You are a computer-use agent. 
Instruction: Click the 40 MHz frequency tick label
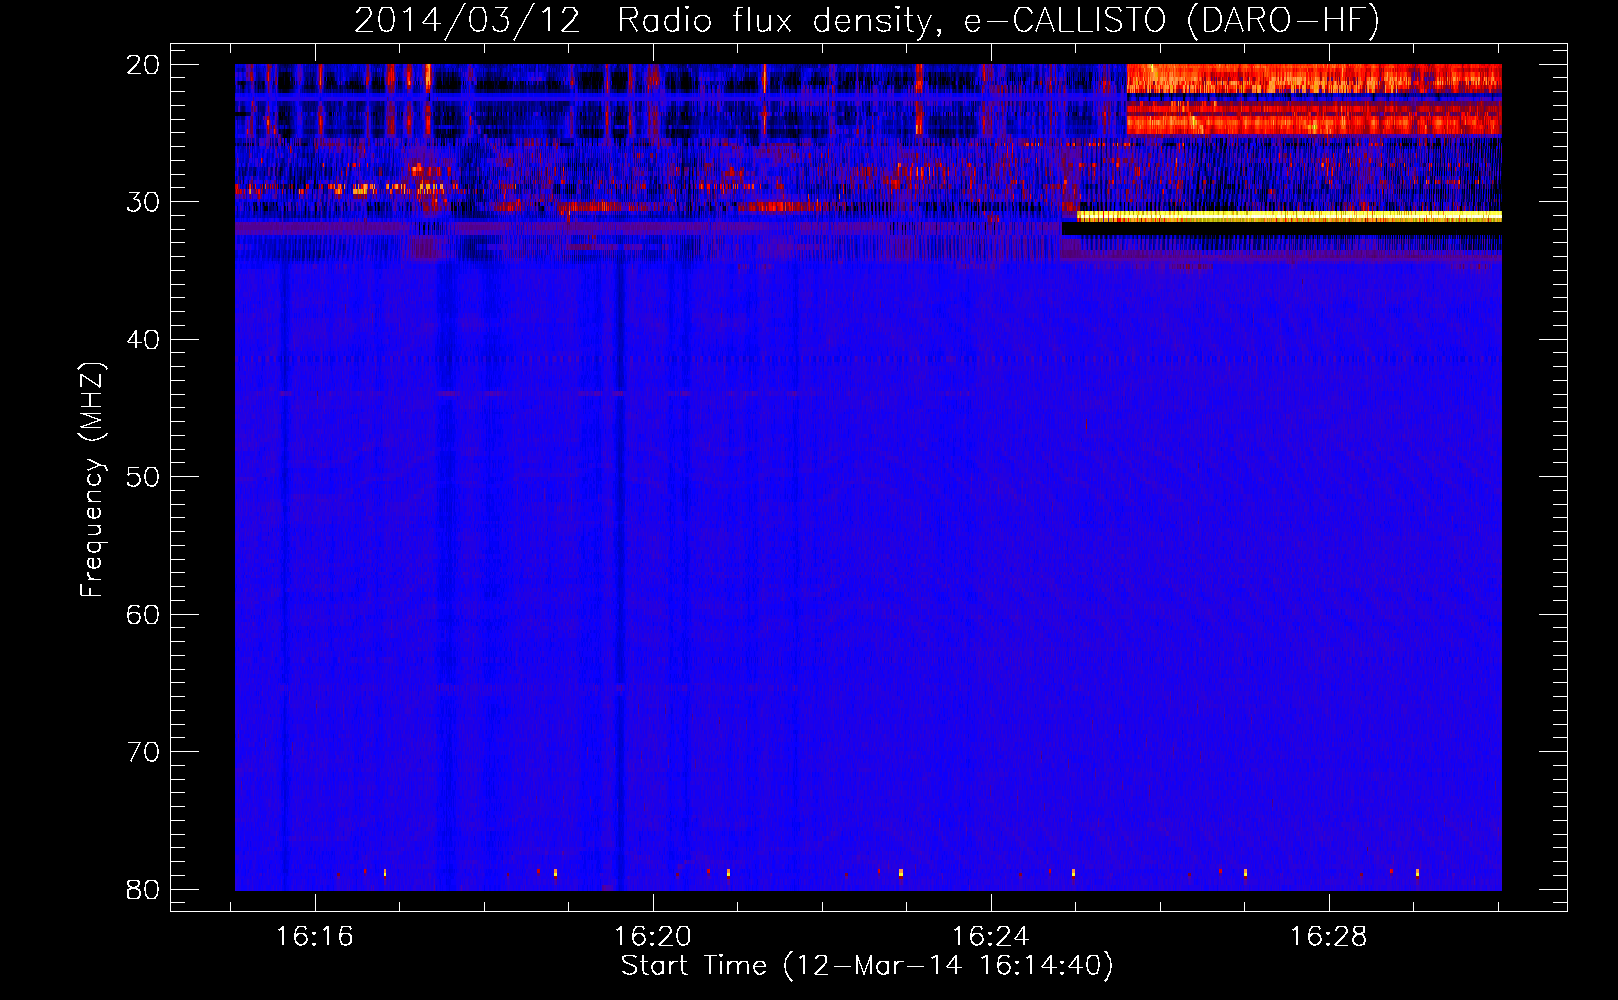[143, 340]
